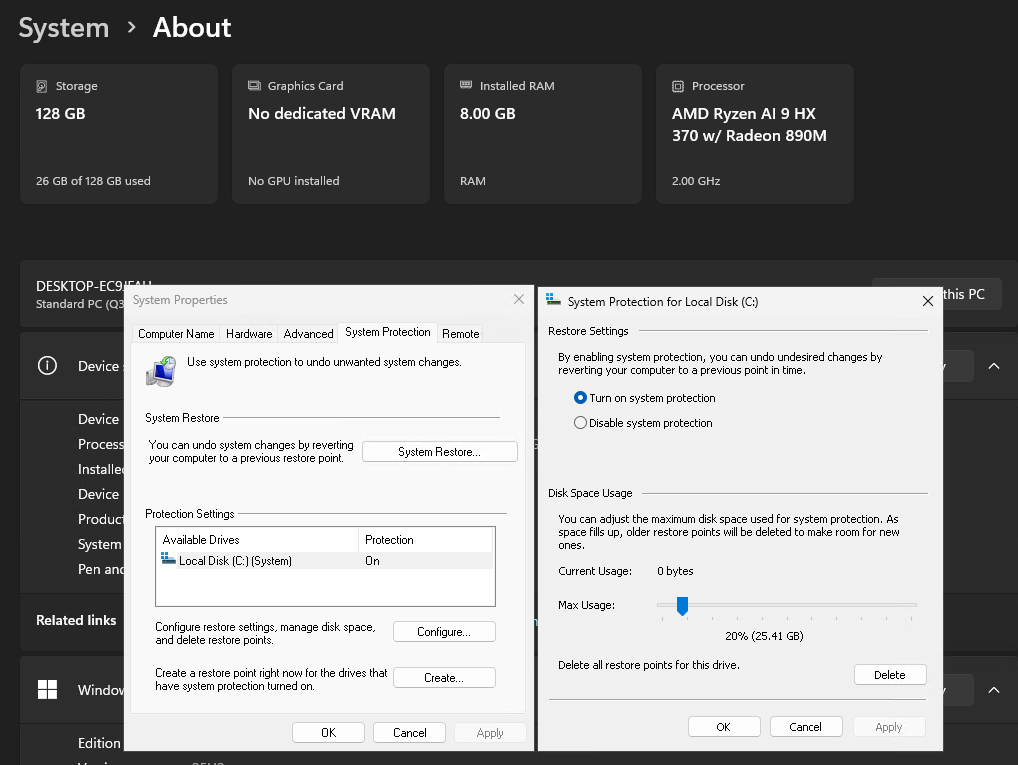The height and width of the screenshot is (765, 1018).
Task: Click the Graphics Card icon
Action: [254, 87]
